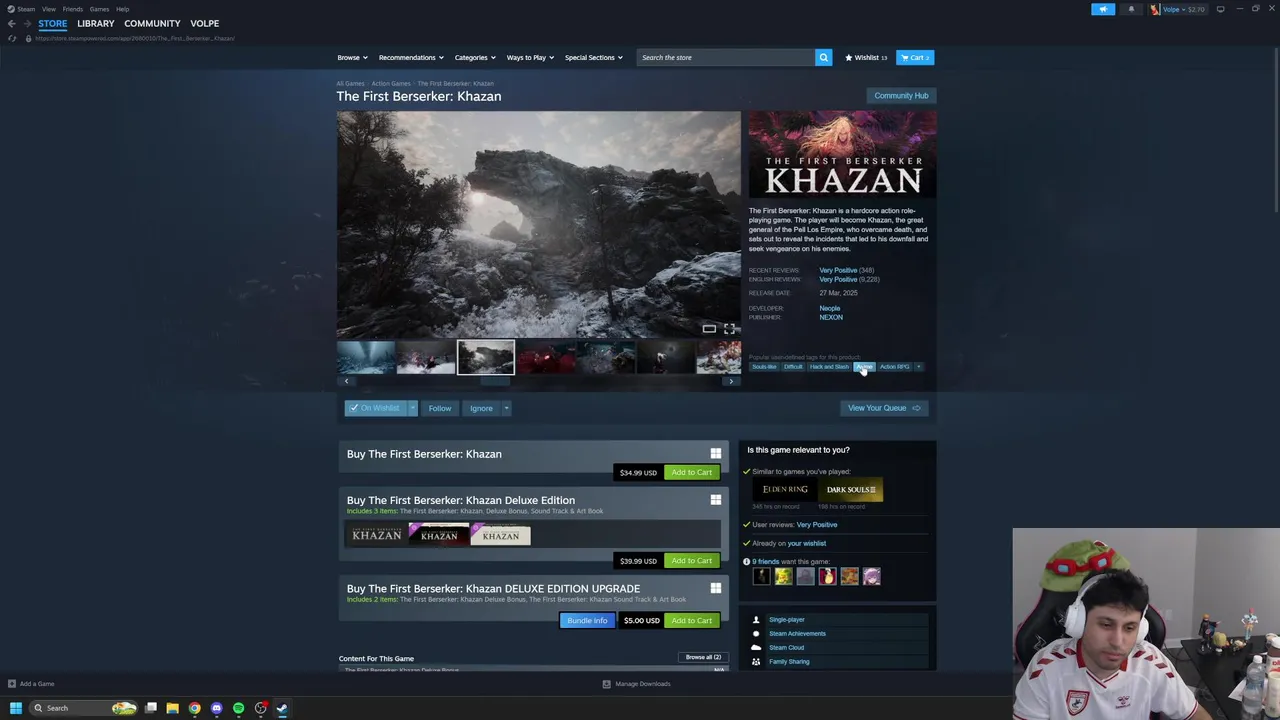Screen dimensions: 1280x720
Task: Click the Steam announcements megaphone icon
Action: click(1103, 9)
